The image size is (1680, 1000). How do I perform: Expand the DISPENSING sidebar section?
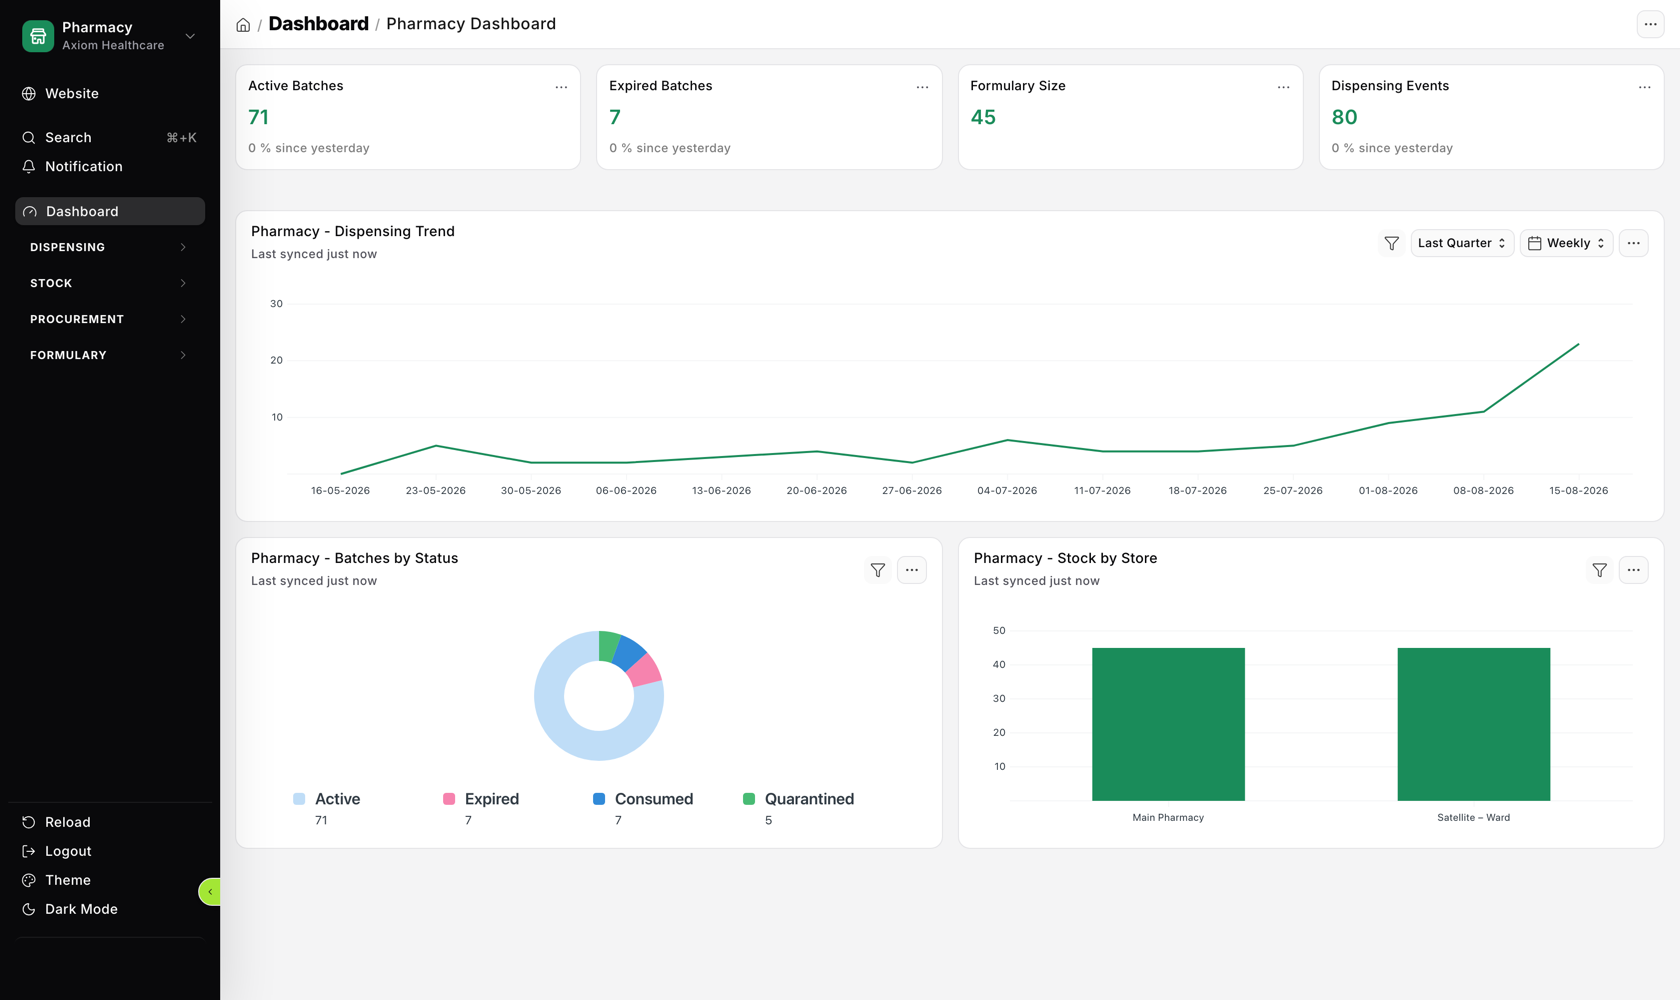(110, 247)
